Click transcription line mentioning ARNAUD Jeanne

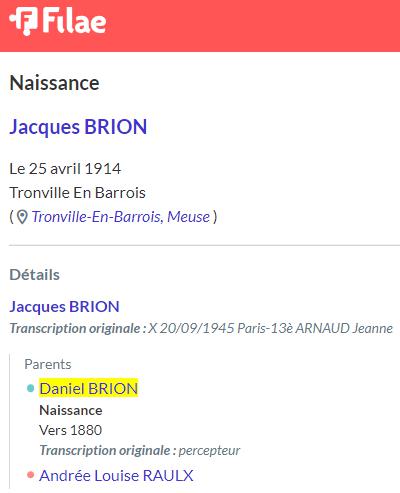click(x=201, y=328)
